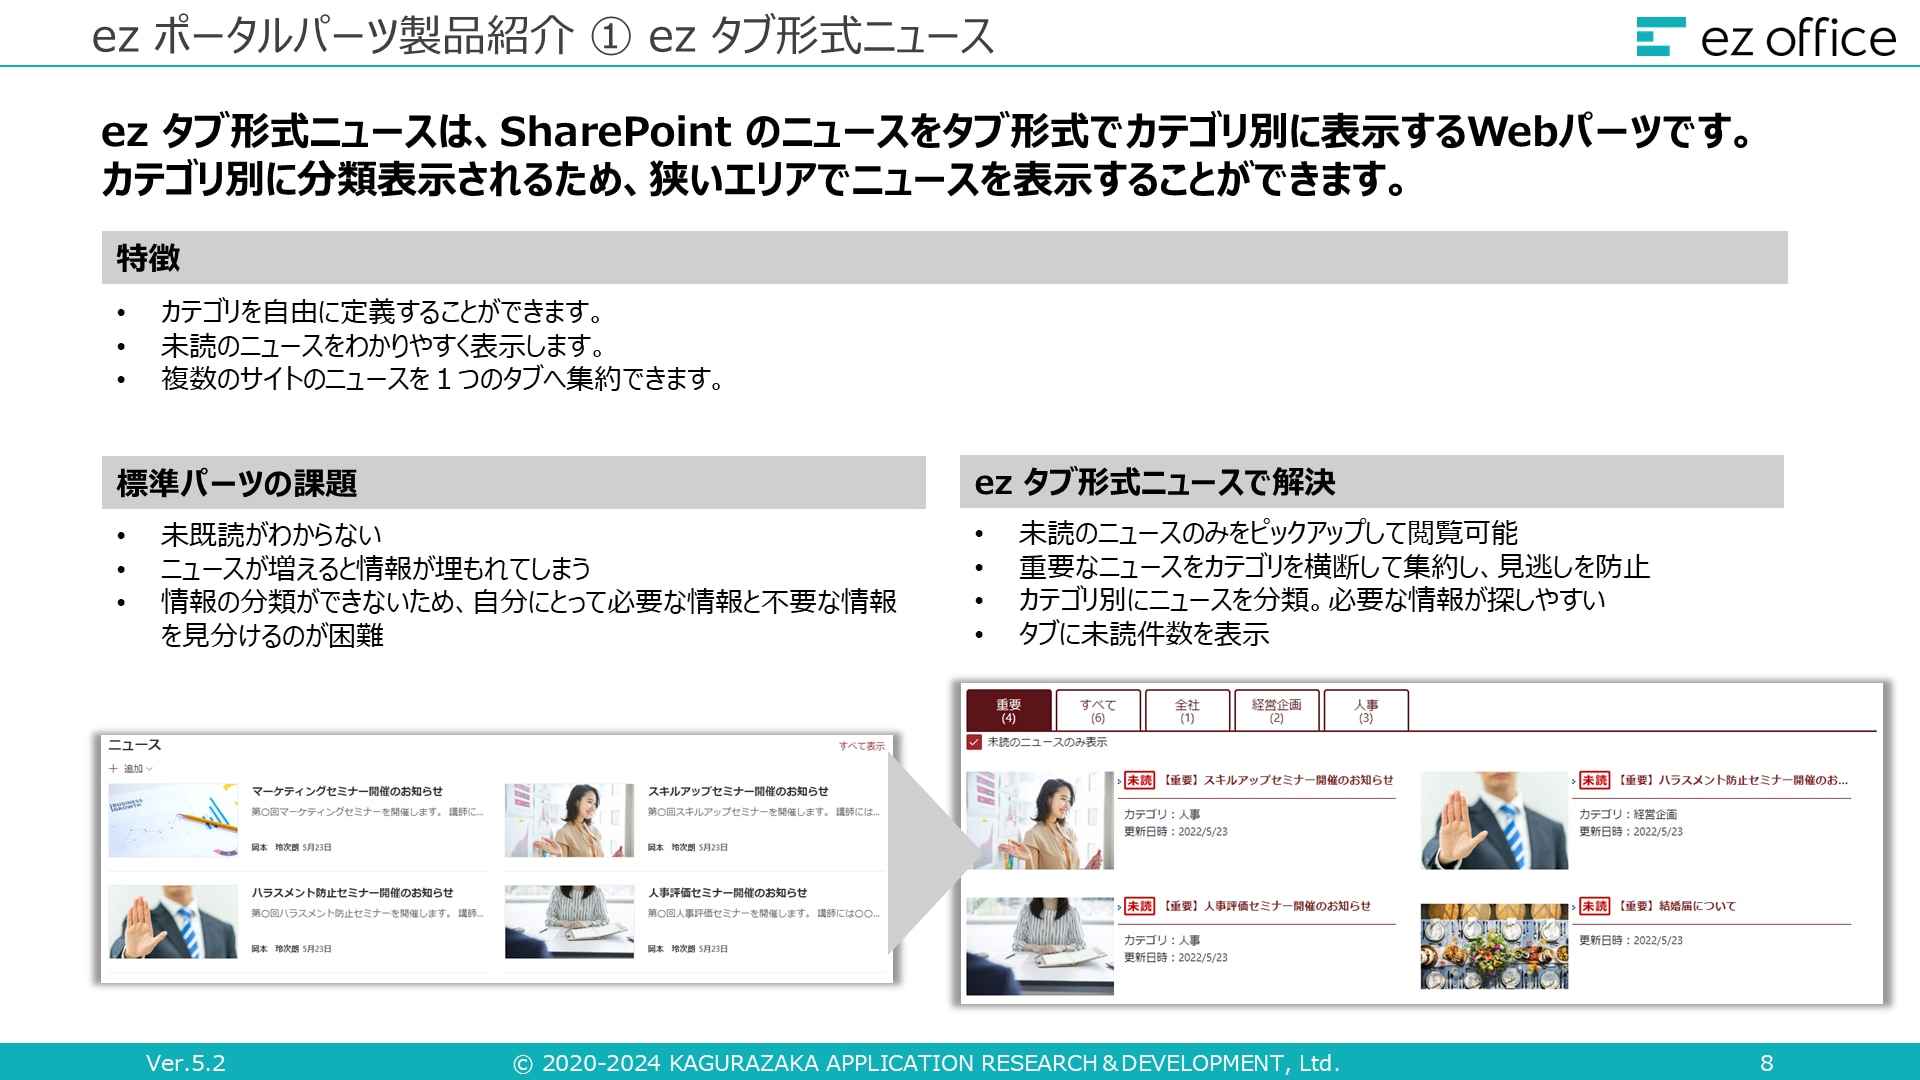Screen dimensions: 1920x1080
Task: Open the 全社 (1) tab
Action: tap(1187, 710)
